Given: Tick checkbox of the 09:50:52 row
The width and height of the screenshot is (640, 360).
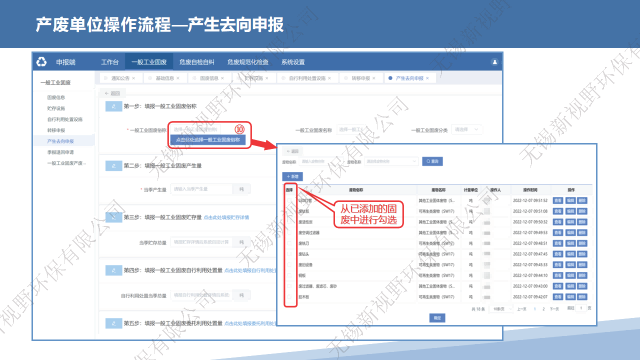Looking at the screenshot, I should [x=290, y=222].
